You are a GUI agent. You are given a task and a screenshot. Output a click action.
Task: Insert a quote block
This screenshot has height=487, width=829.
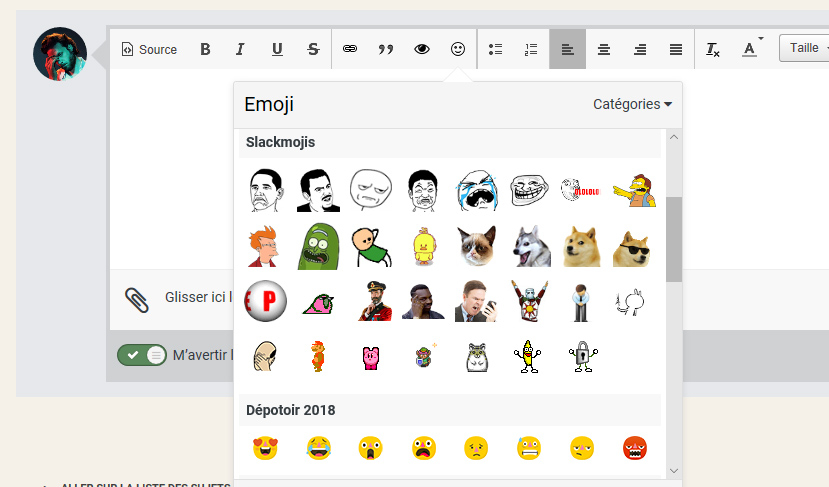pyautogui.click(x=386, y=49)
